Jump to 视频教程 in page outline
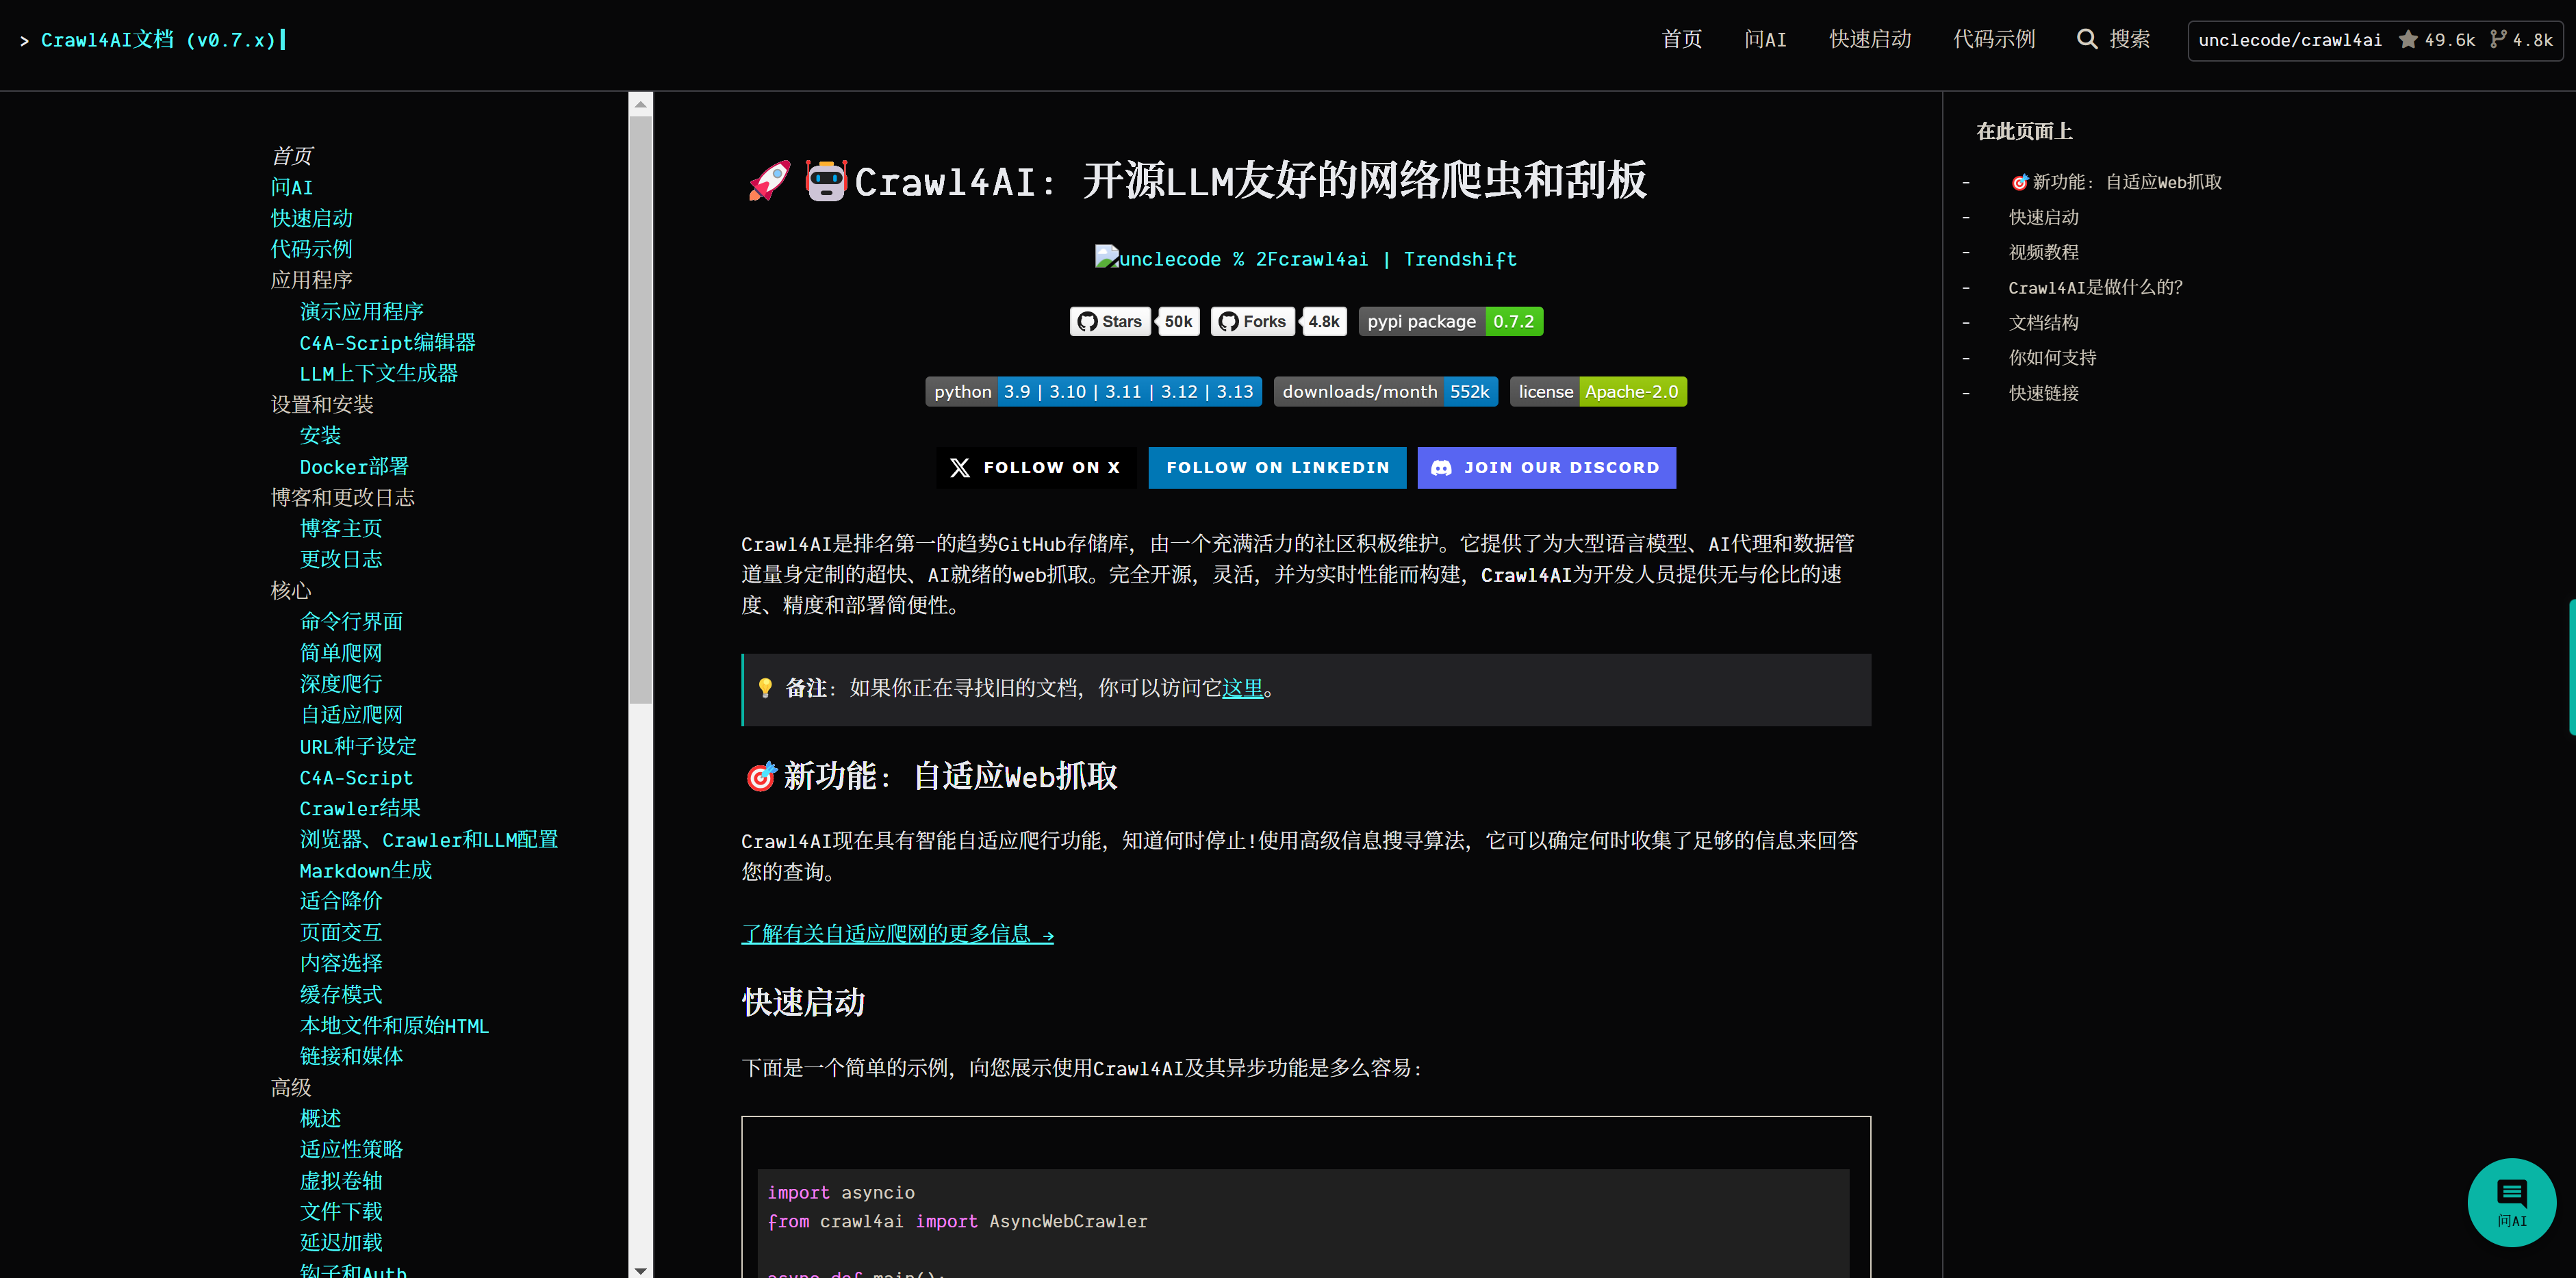Screen dimensions: 2576x1278 [2043, 252]
